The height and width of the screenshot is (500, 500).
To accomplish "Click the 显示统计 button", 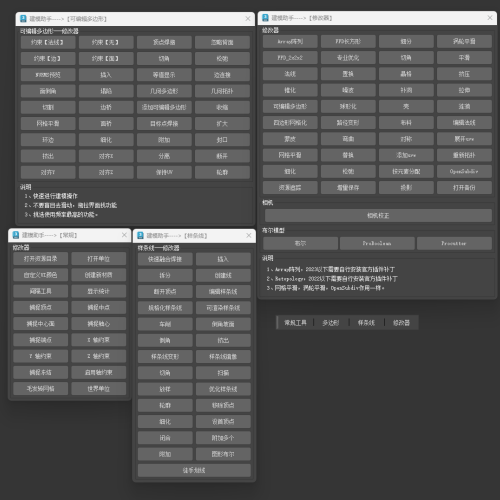I will (99, 291).
